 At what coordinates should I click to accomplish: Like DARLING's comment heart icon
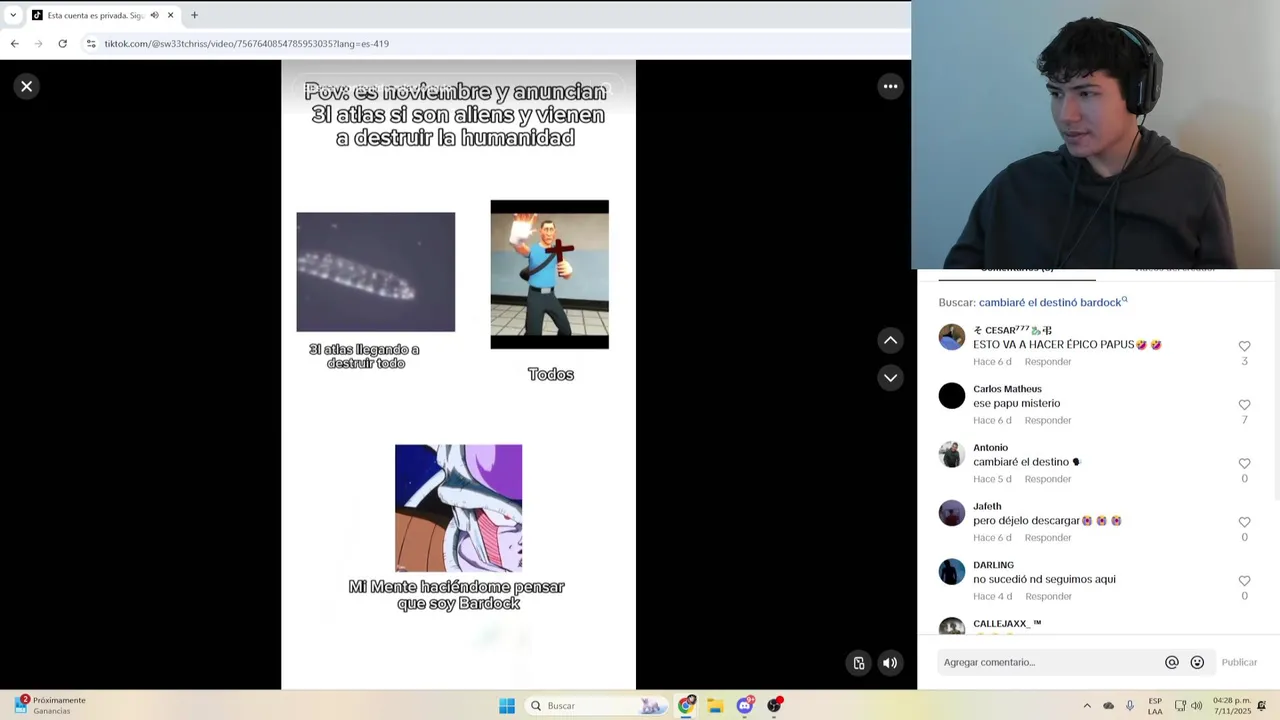click(x=1244, y=581)
